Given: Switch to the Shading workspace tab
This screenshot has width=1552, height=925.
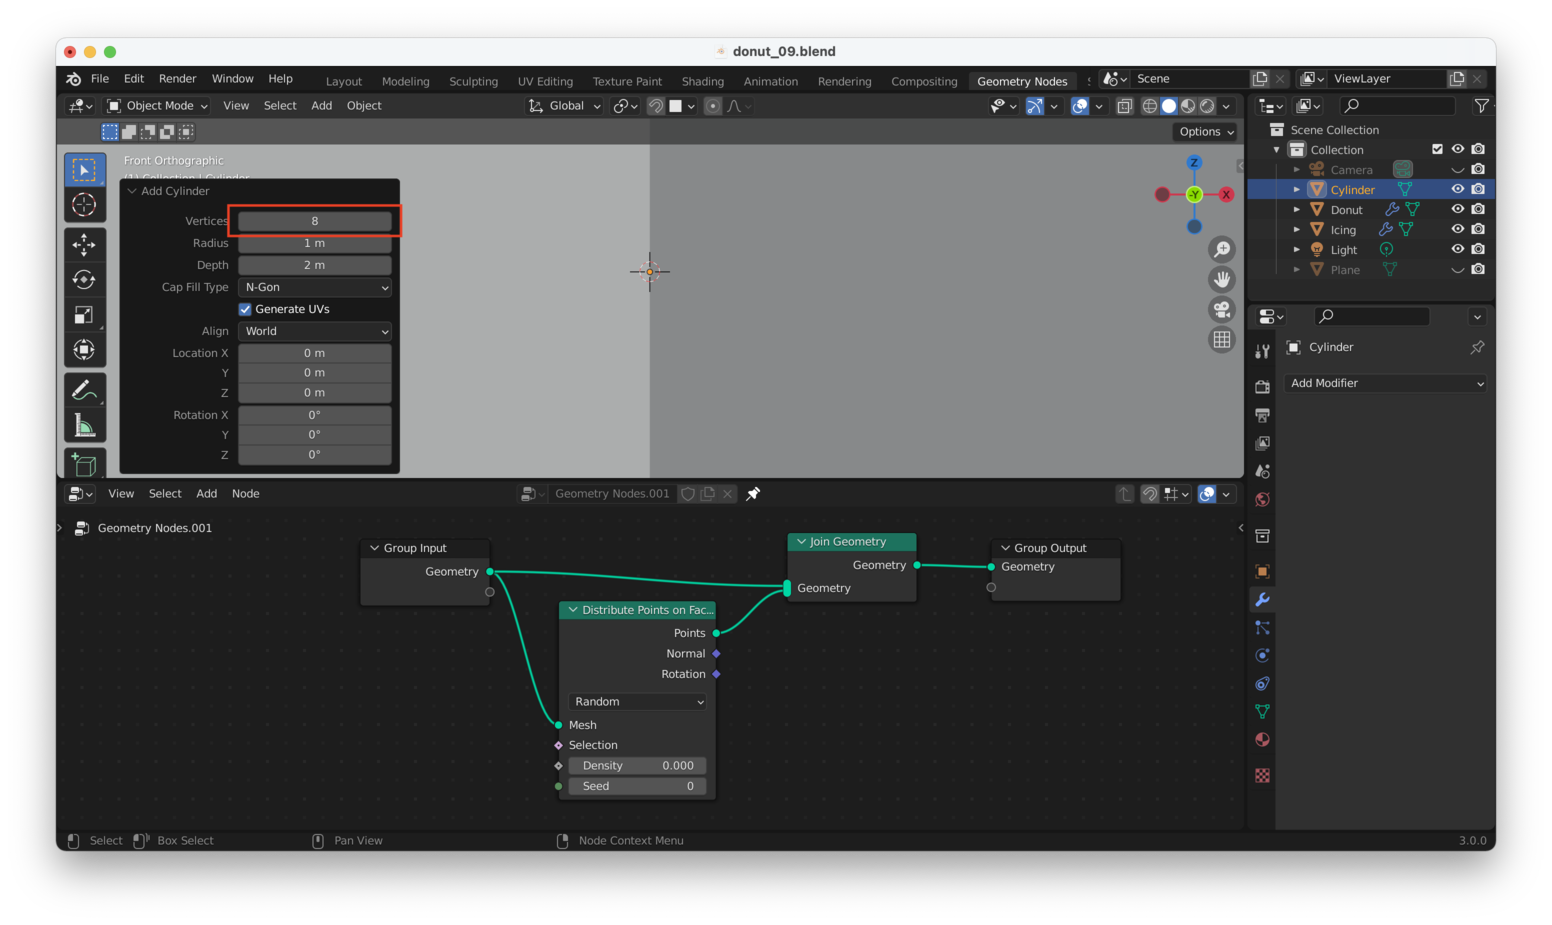Looking at the screenshot, I should coord(702,81).
